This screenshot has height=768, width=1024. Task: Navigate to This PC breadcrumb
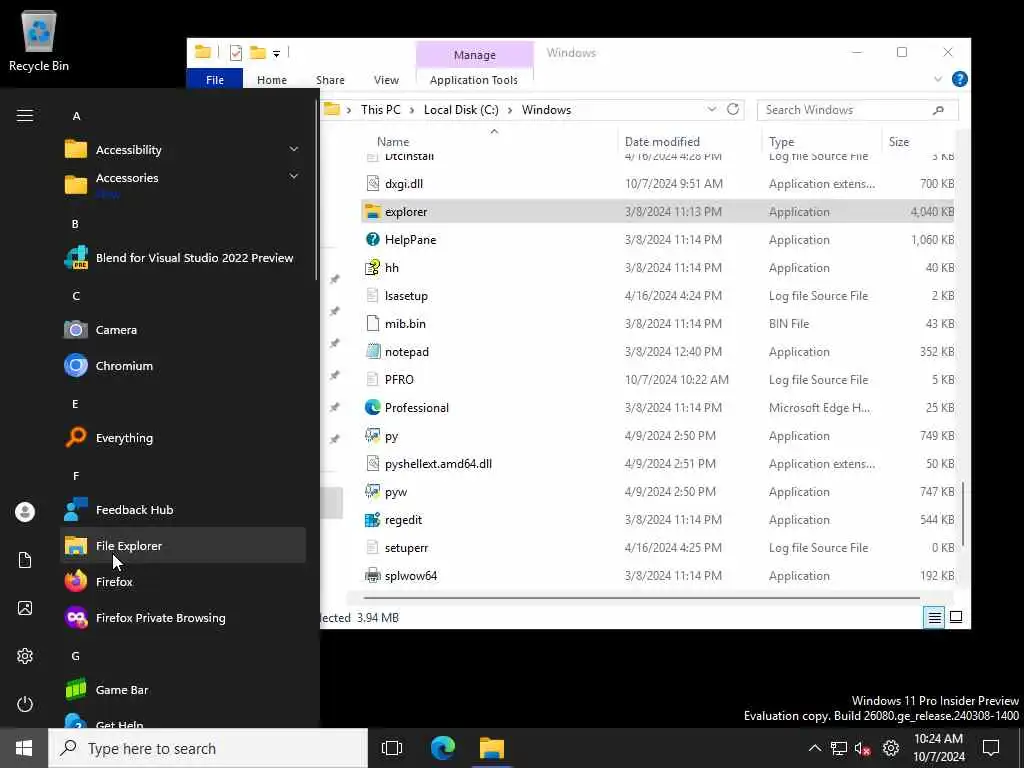coord(381,110)
